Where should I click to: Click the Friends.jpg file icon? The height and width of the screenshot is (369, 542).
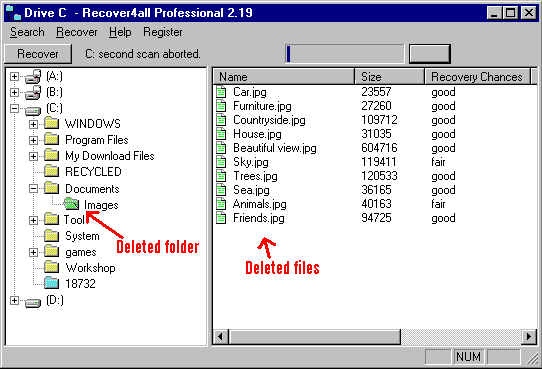click(221, 218)
